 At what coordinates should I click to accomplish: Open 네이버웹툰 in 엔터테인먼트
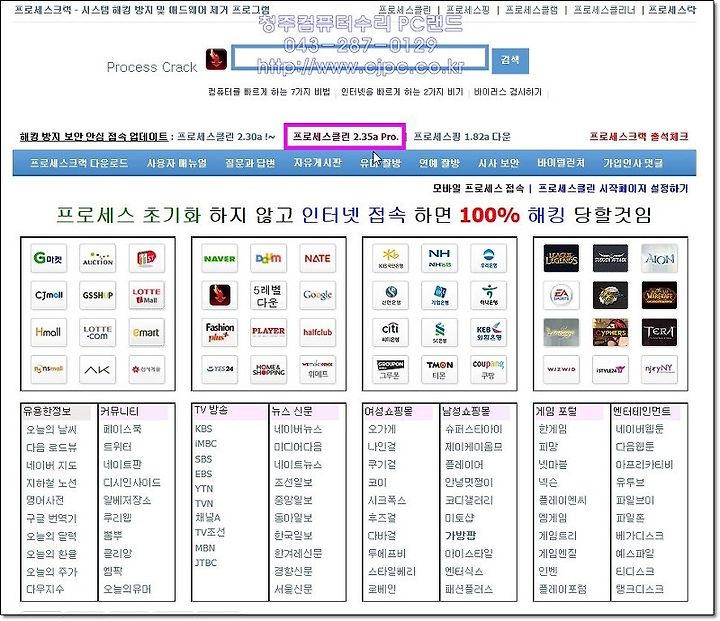(x=640, y=429)
